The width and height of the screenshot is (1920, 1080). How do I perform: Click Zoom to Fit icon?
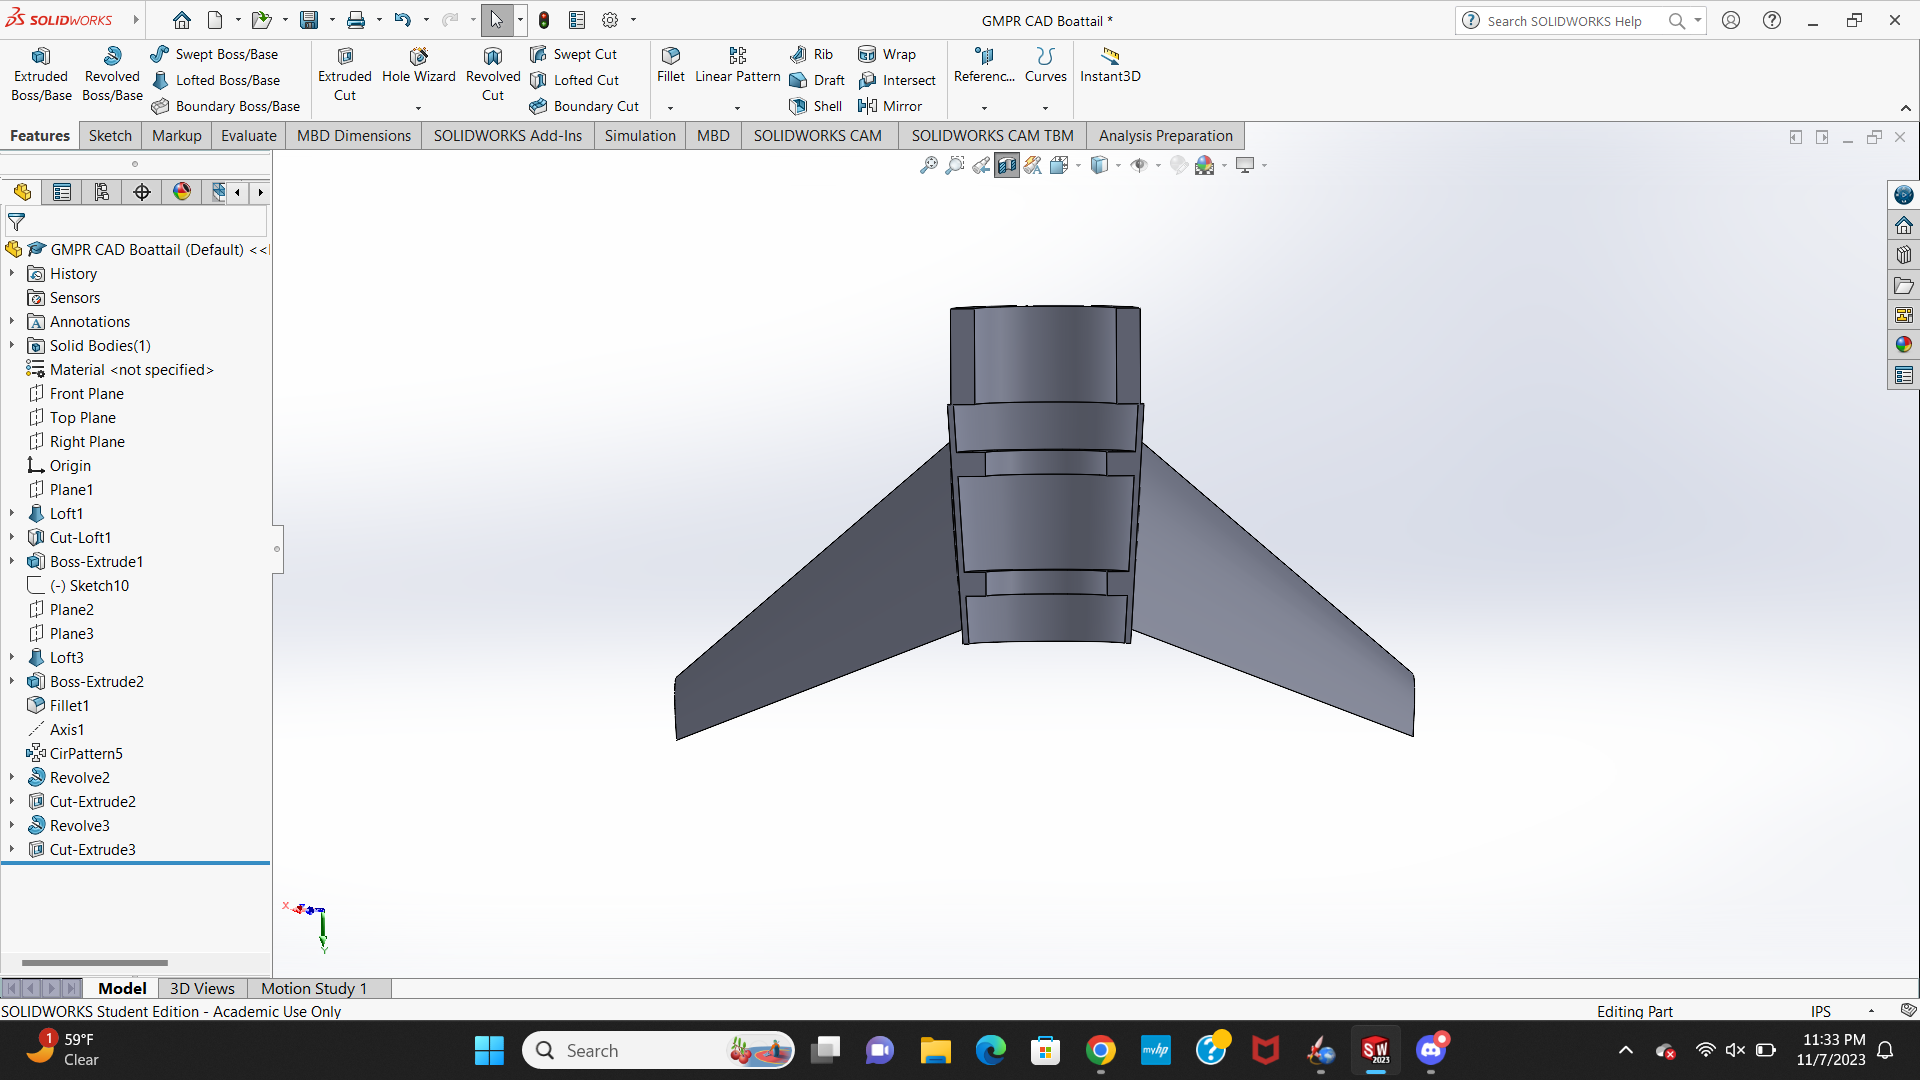[928, 165]
